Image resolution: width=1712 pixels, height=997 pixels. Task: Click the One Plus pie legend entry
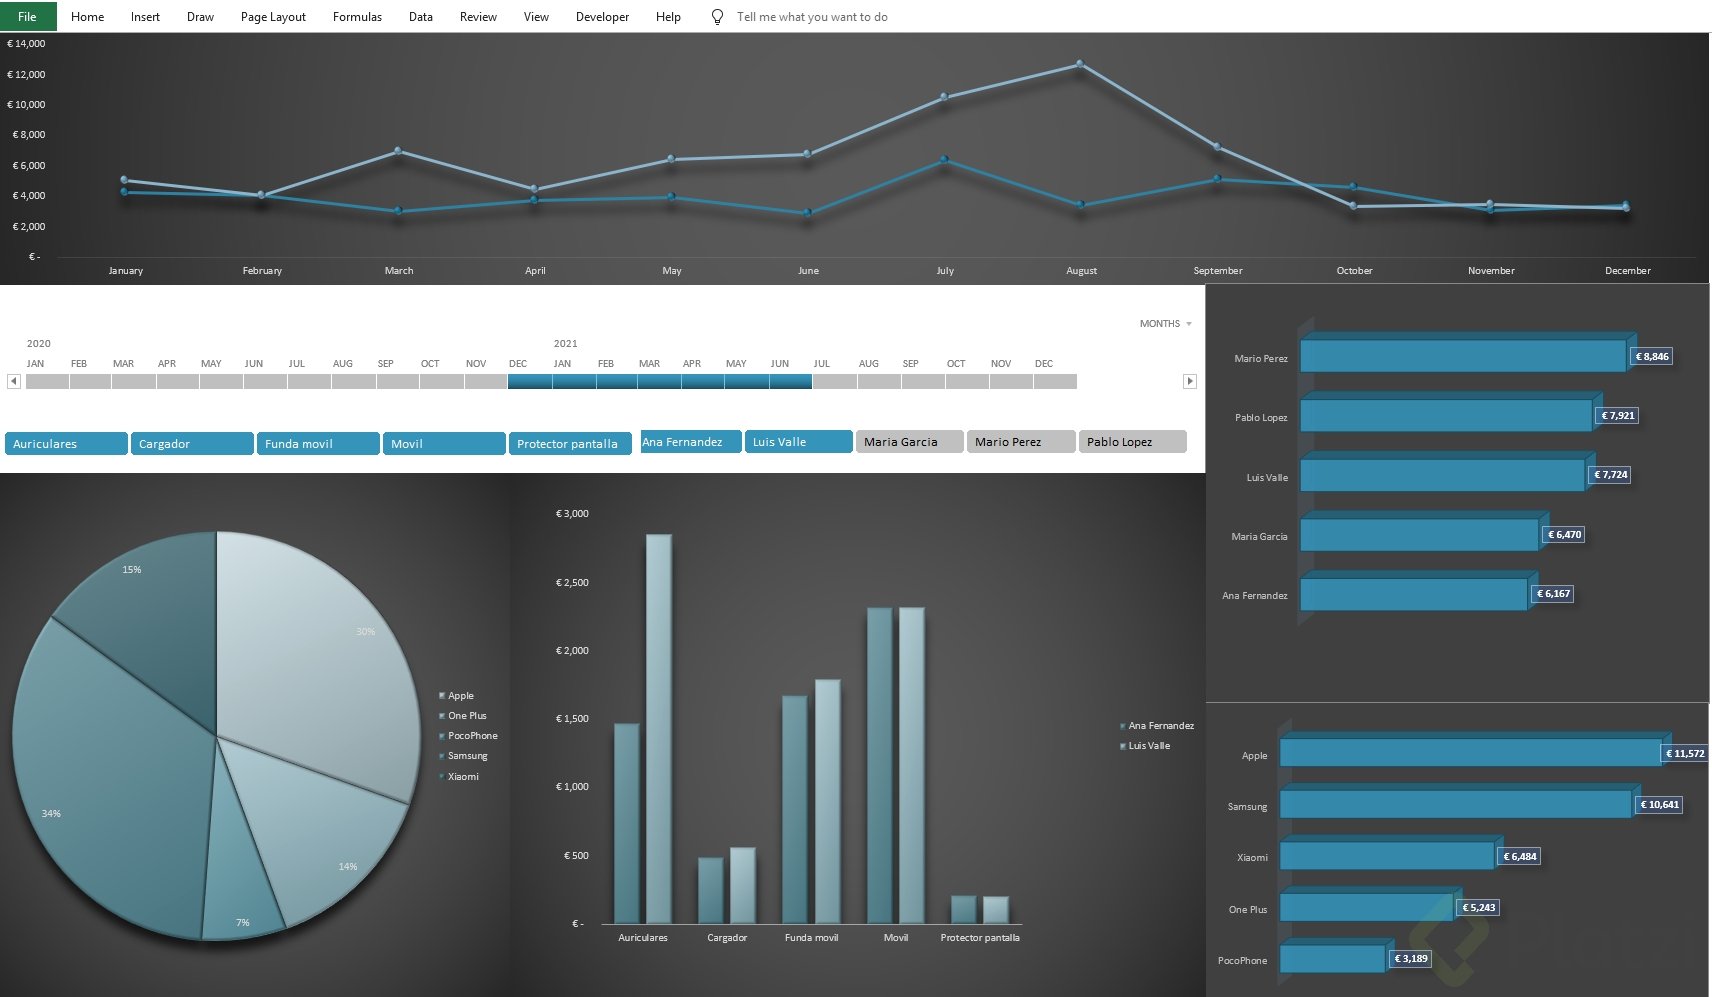462,715
